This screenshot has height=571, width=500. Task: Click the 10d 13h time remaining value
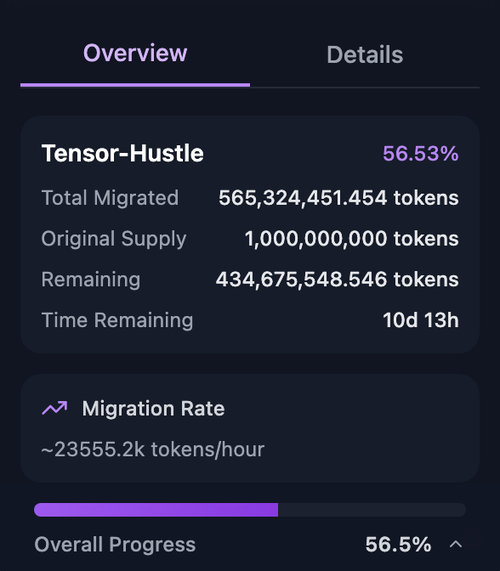point(421,320)
